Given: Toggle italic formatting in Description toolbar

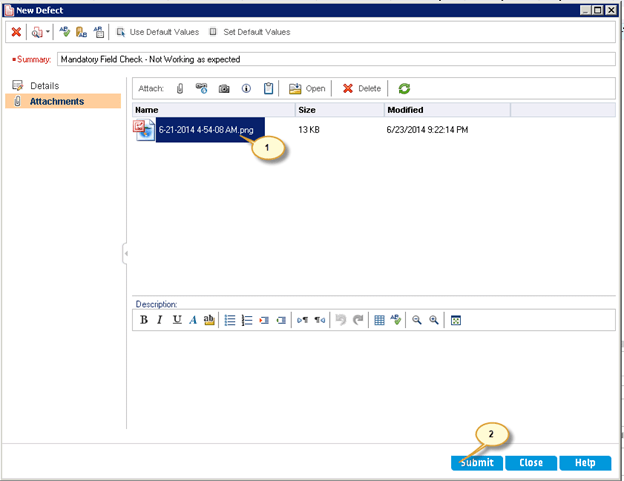Looking at the screenshot, I should (x=160, y=320).
